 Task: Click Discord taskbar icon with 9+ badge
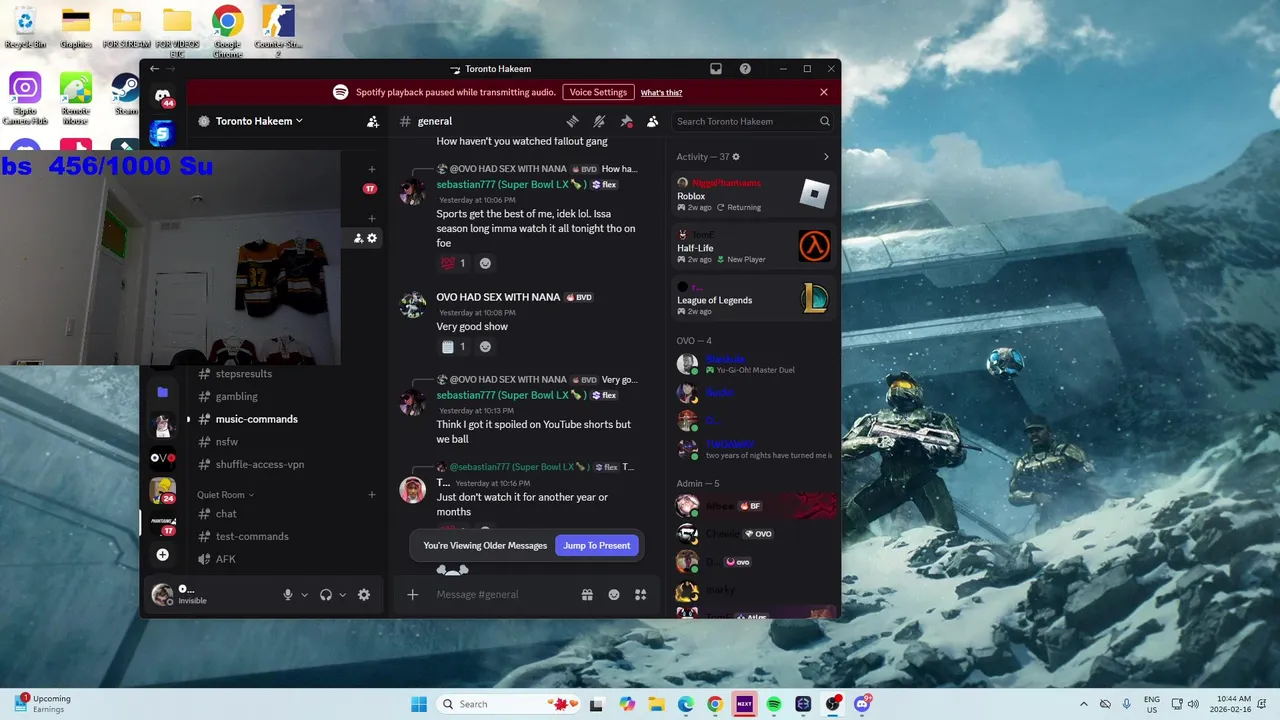point(862,704)
